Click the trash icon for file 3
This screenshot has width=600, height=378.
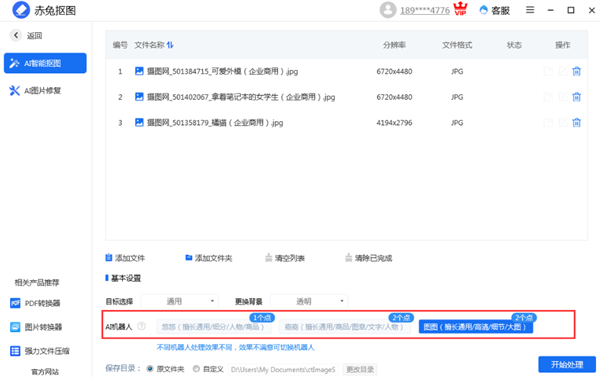pyautogui.click(x=576, y=122)
